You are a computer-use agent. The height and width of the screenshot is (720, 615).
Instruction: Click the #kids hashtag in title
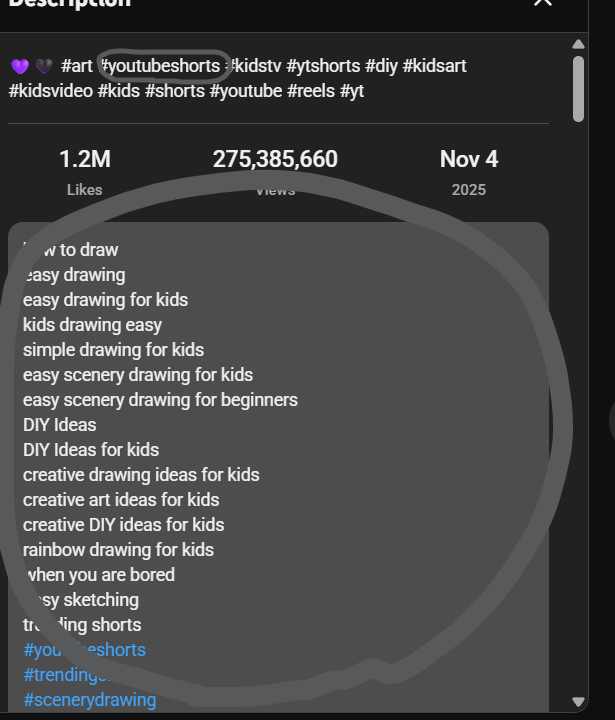tap(118, 90)
